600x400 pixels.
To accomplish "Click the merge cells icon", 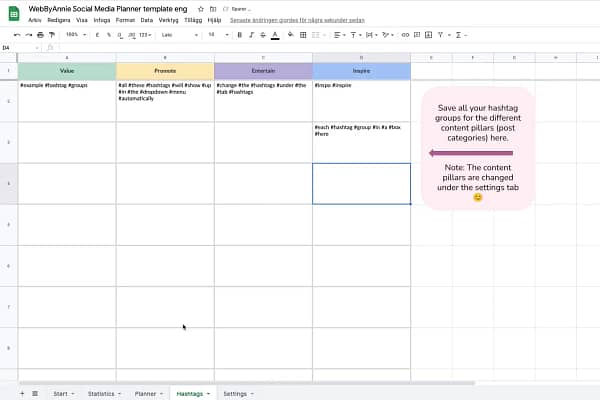I will coord(315,35).
